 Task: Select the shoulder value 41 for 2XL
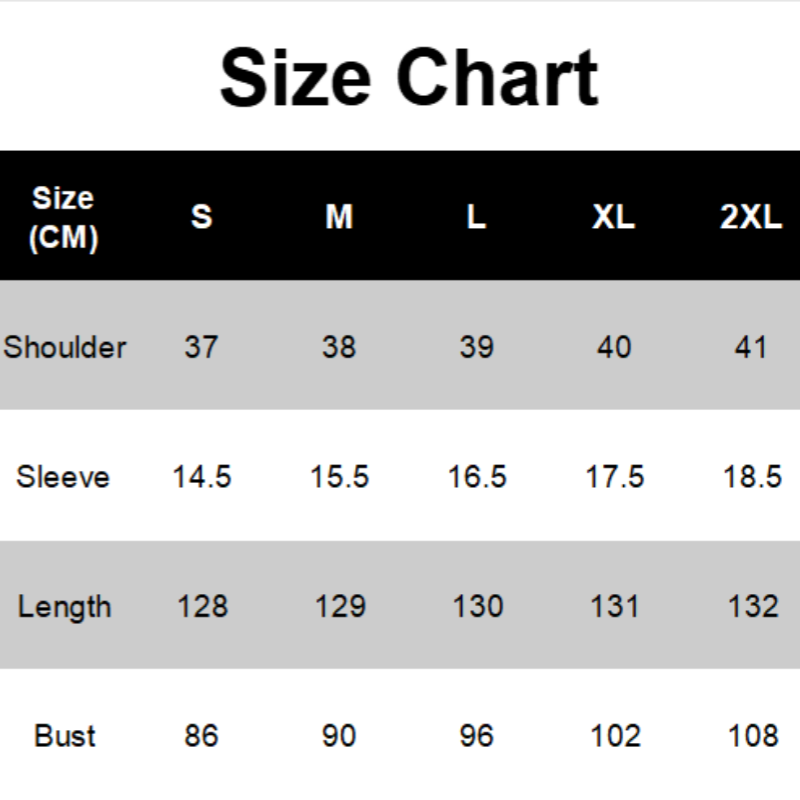751,347
